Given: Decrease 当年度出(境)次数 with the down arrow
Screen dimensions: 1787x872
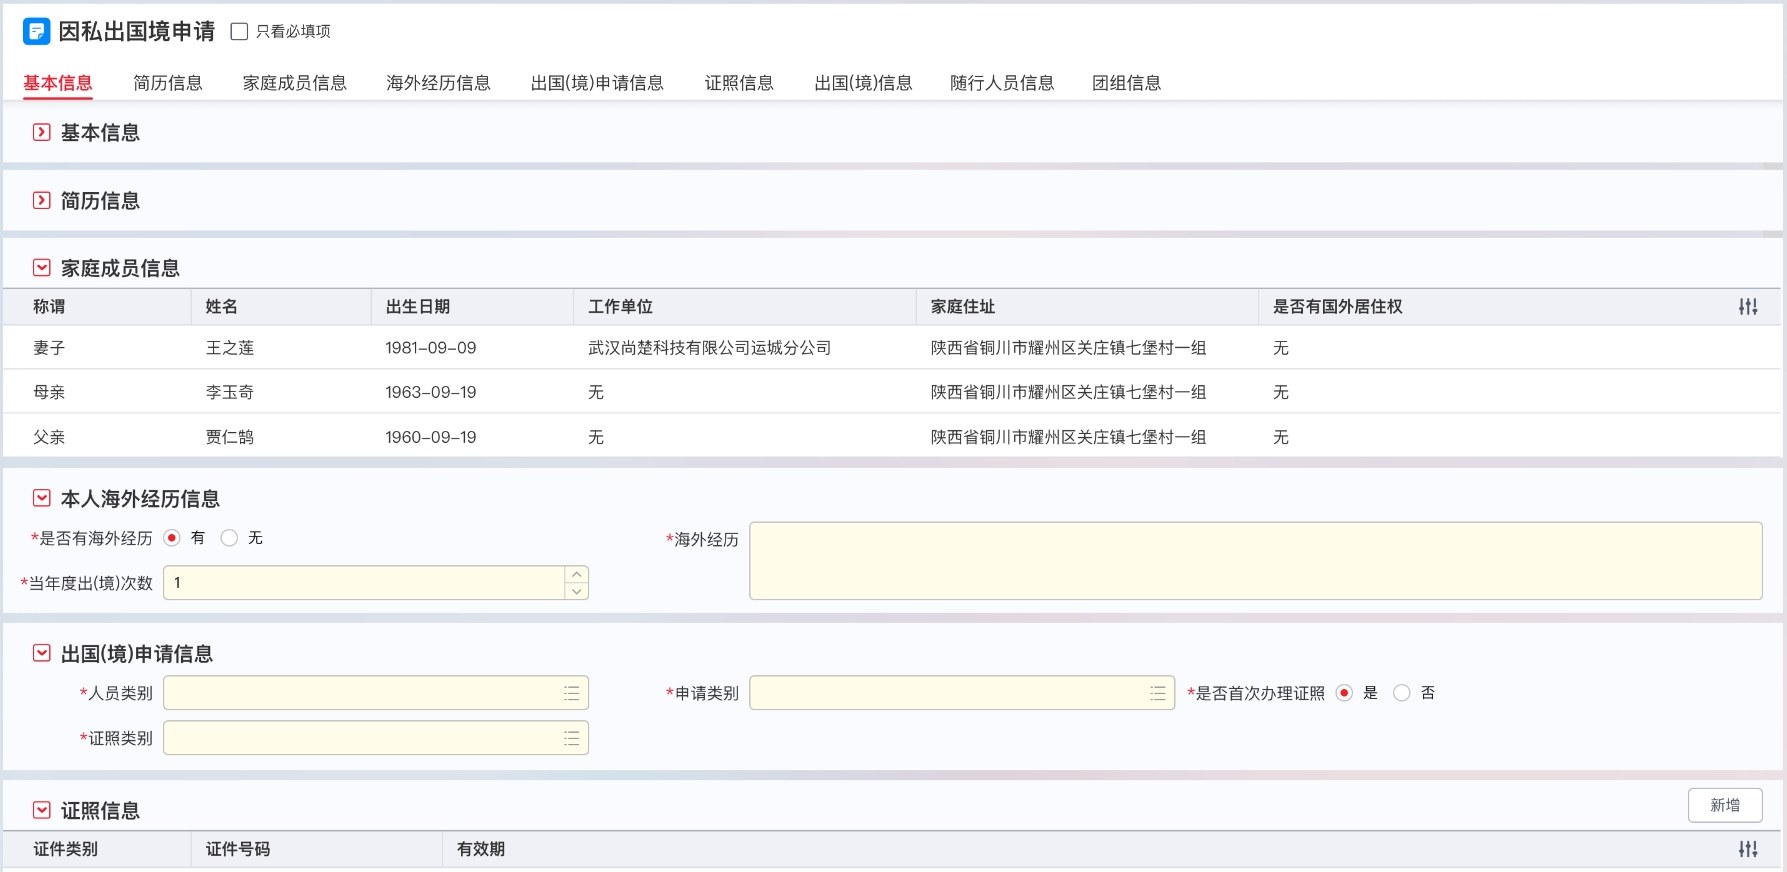Looking at the screenshot, I should [x=576, y=591].
